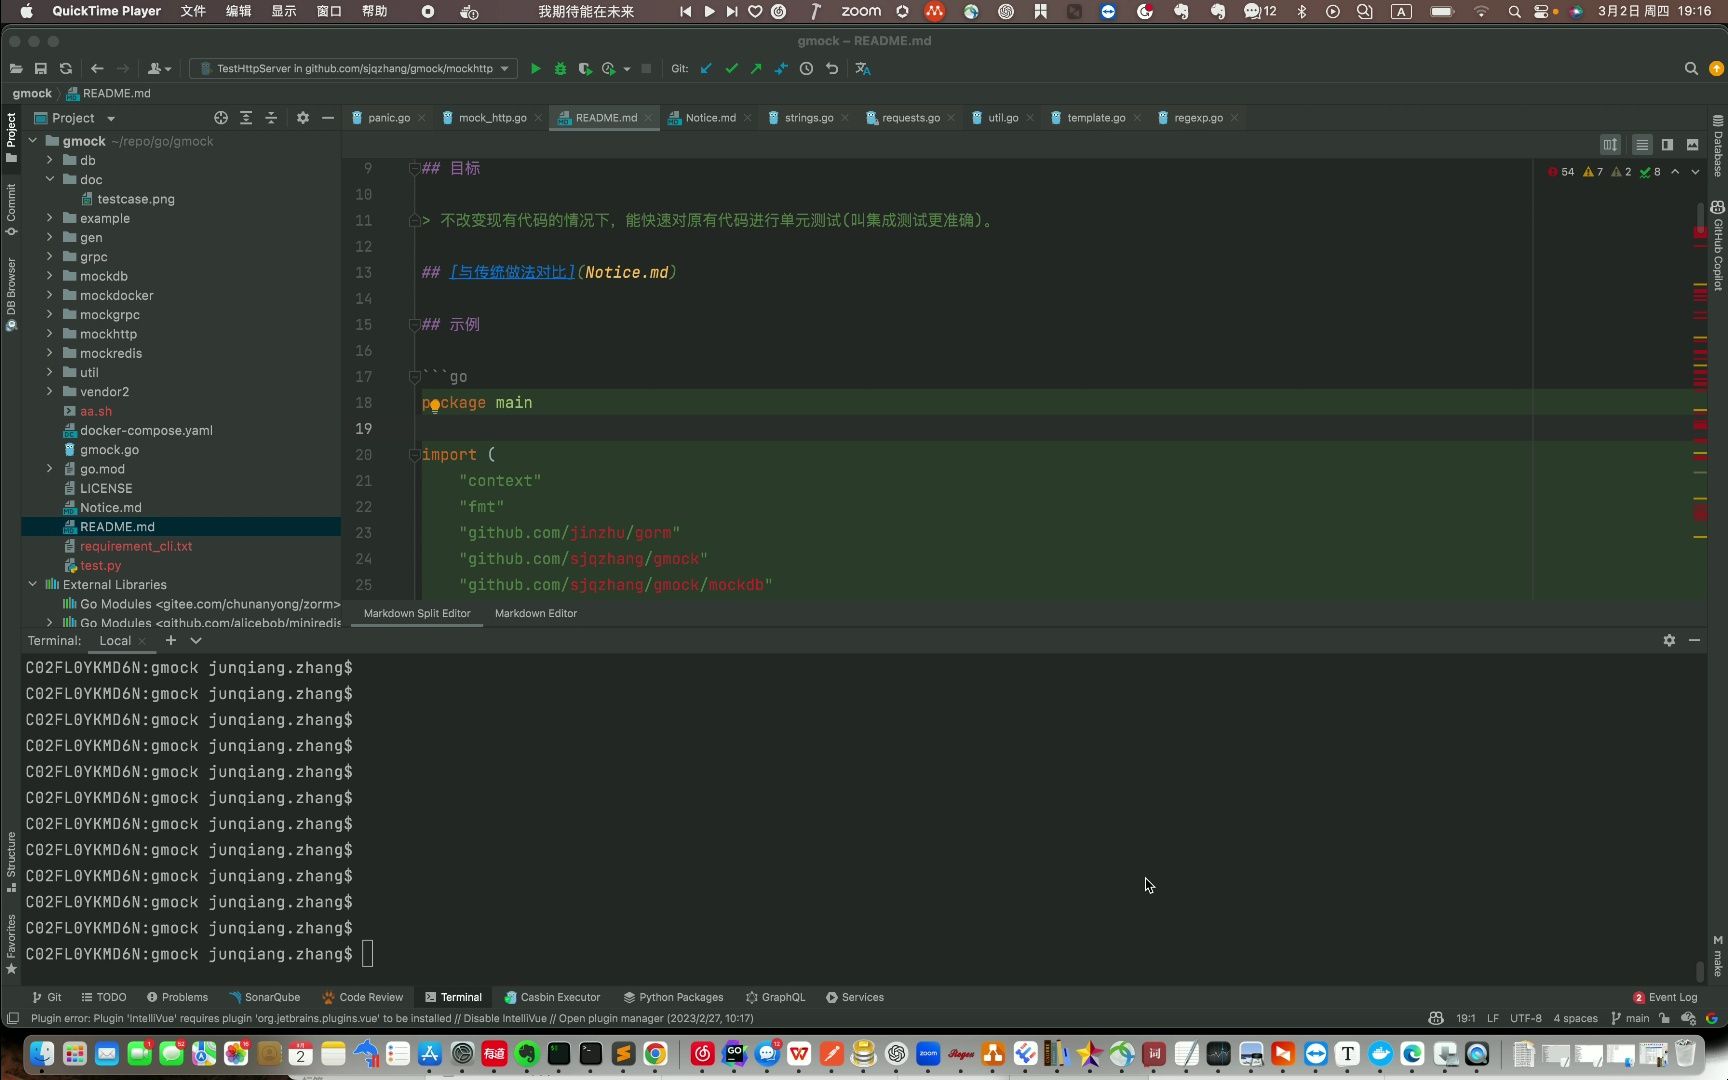Expand the db folder
Image resolution: width=1728 pixels, height=1080 pixels.
pyautogui.click(x=49, y=160)
